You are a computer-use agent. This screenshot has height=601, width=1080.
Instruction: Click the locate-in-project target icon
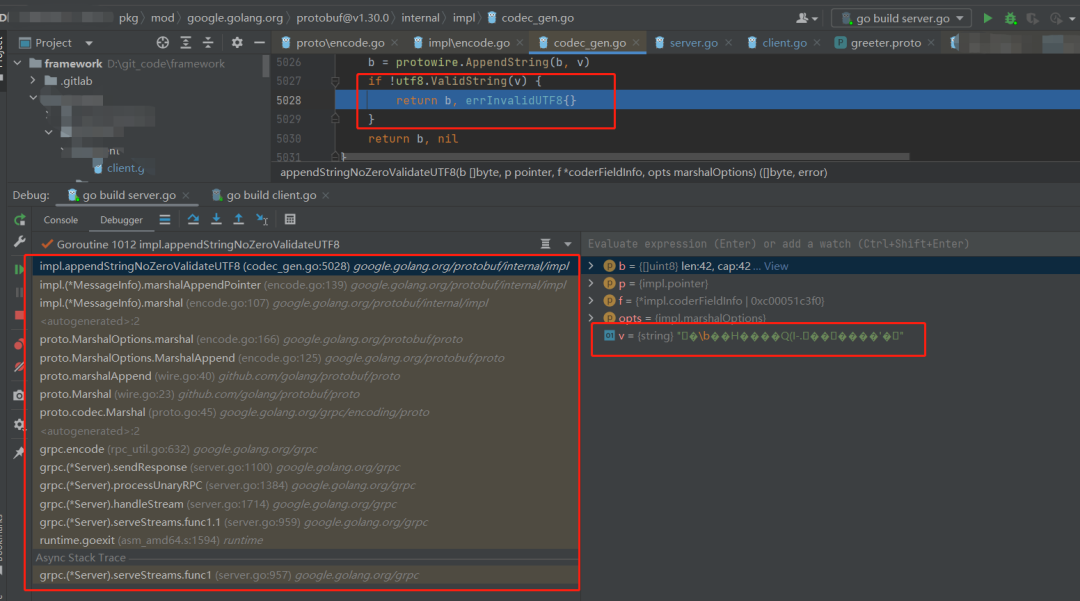163,43
